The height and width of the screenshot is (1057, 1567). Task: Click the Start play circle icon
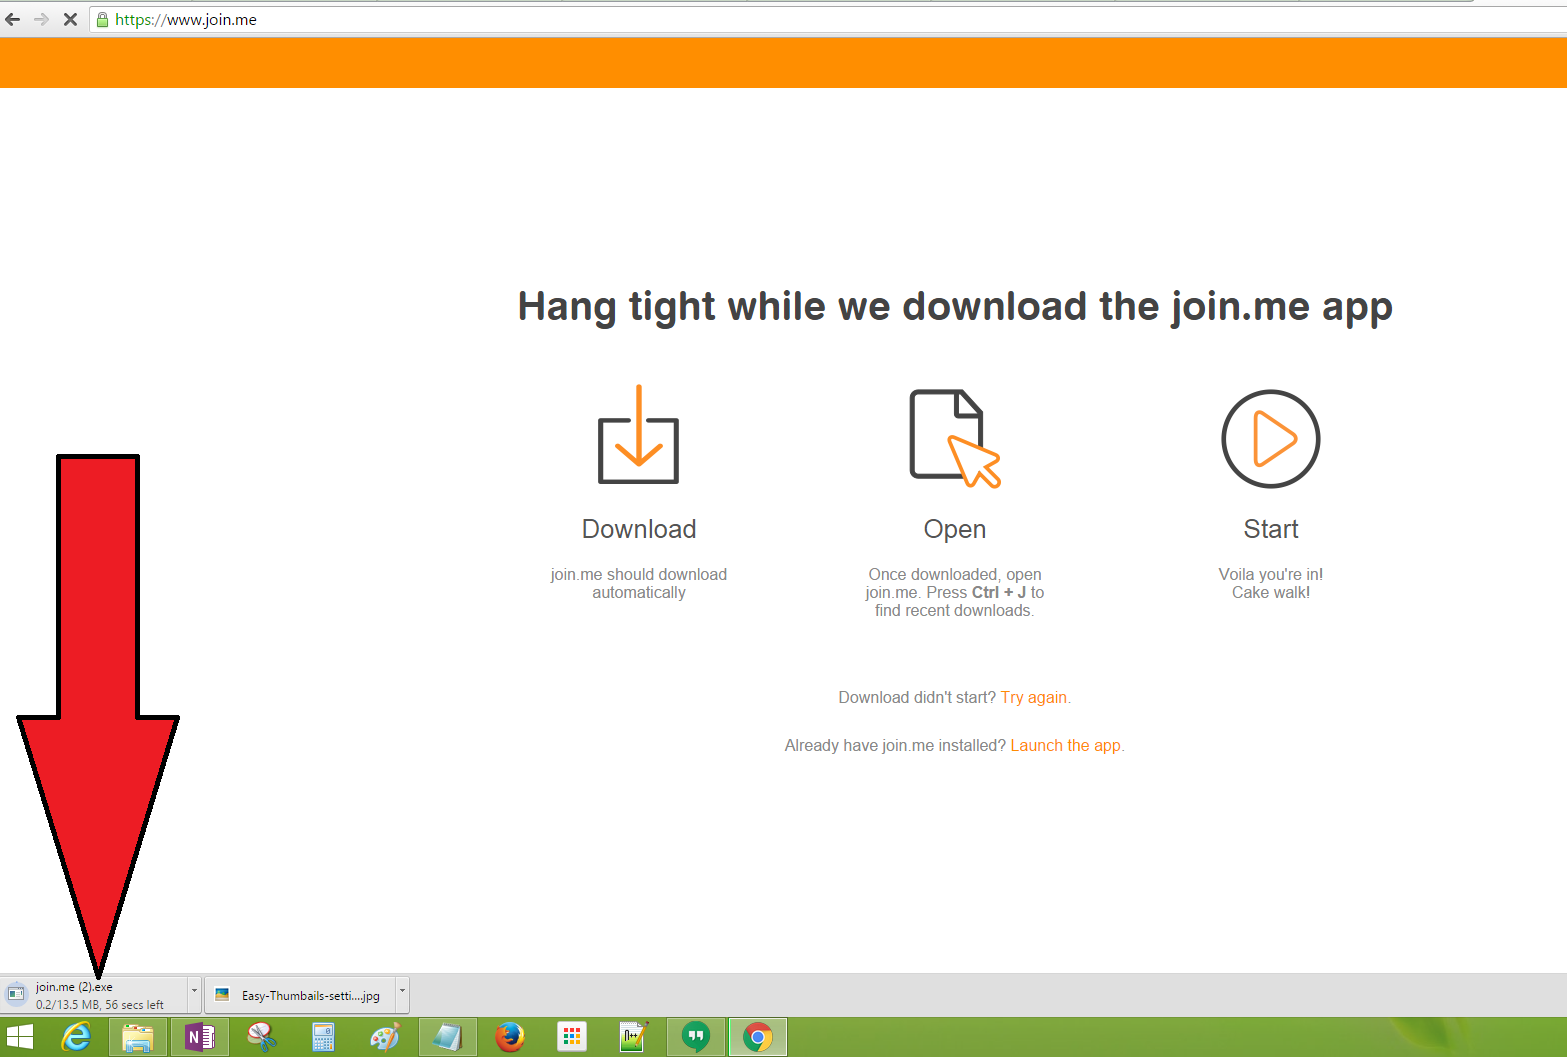click(1271, 439)
